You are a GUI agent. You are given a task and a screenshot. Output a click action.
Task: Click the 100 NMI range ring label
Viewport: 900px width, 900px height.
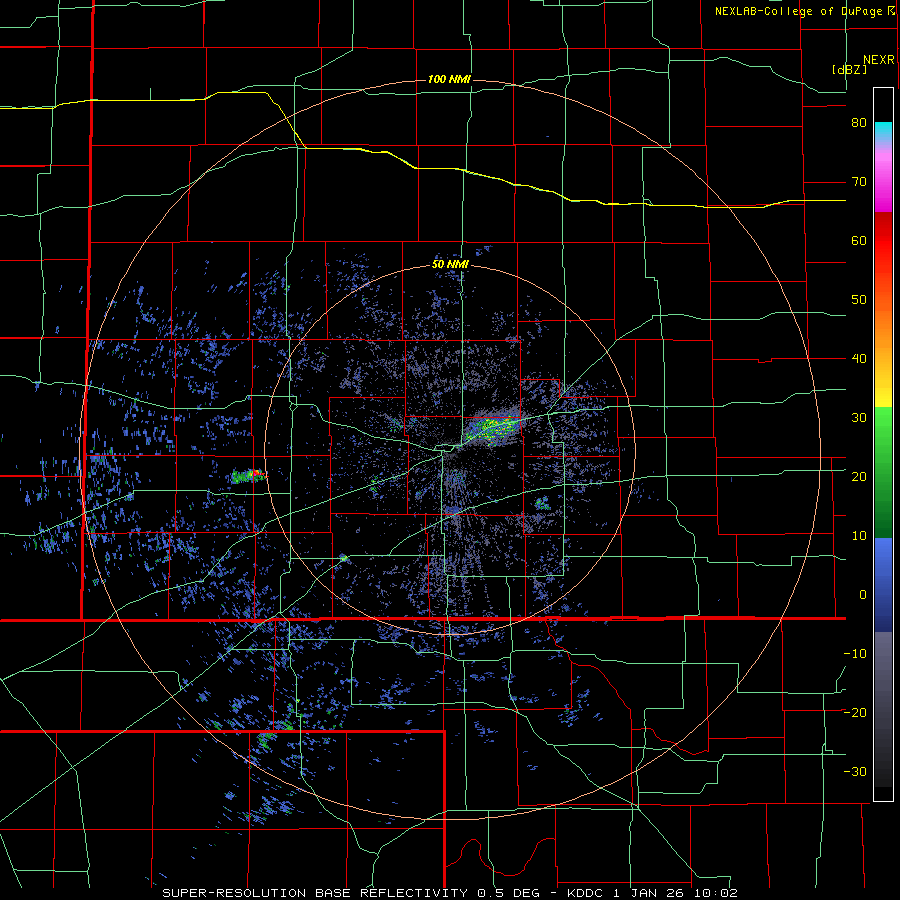coord(449,79)
